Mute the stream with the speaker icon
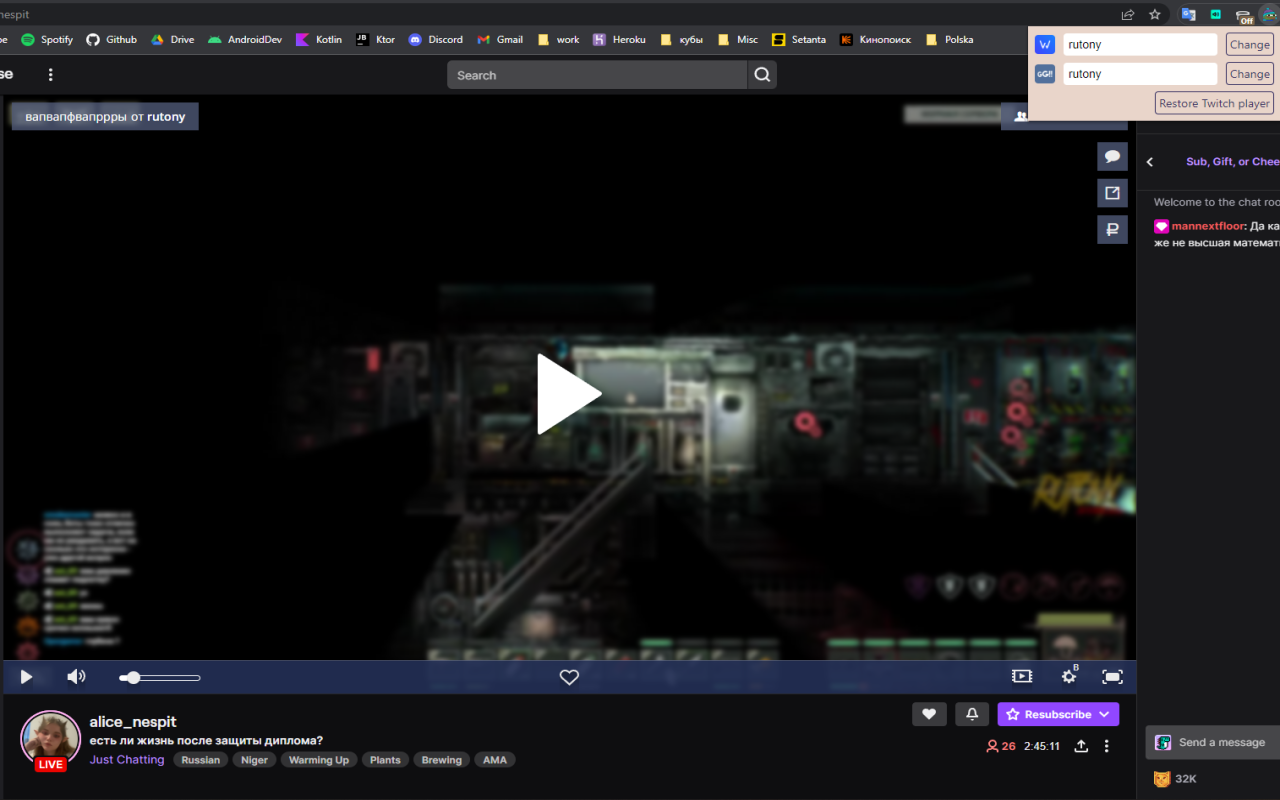This screenshot has width=1280, height=800. tap(76, 677)
